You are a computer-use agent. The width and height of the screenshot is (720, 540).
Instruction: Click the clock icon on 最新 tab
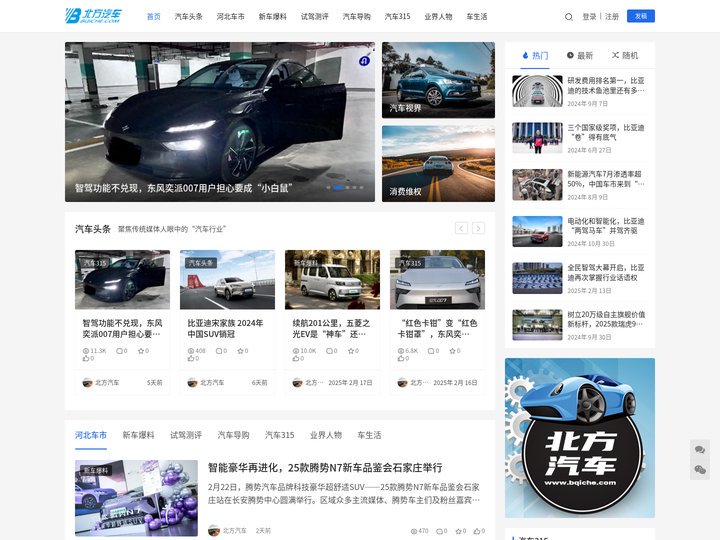(570, 55)
